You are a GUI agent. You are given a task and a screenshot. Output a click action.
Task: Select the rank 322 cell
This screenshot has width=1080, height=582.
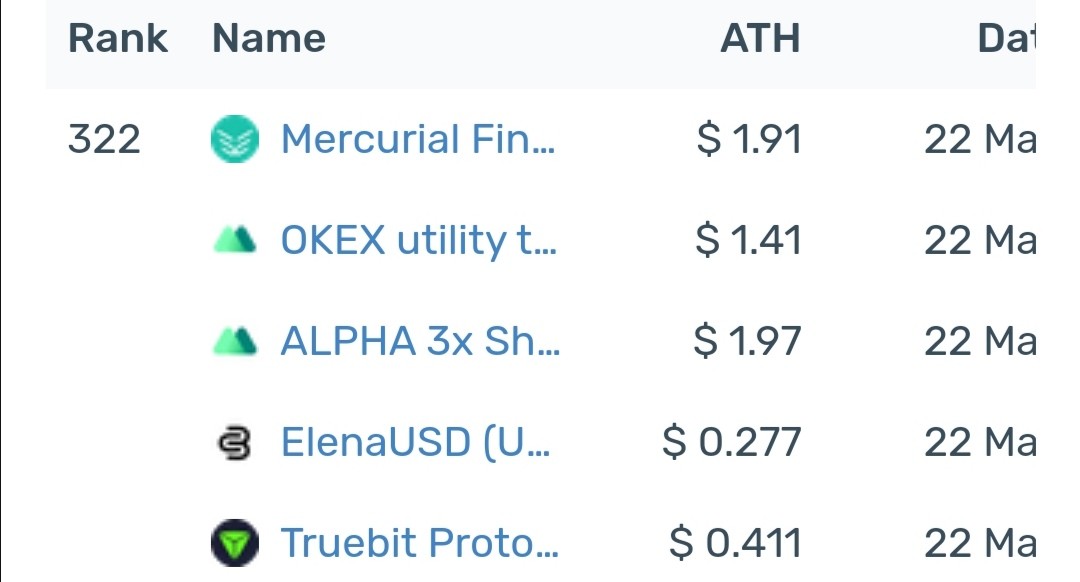pos(104,139)
